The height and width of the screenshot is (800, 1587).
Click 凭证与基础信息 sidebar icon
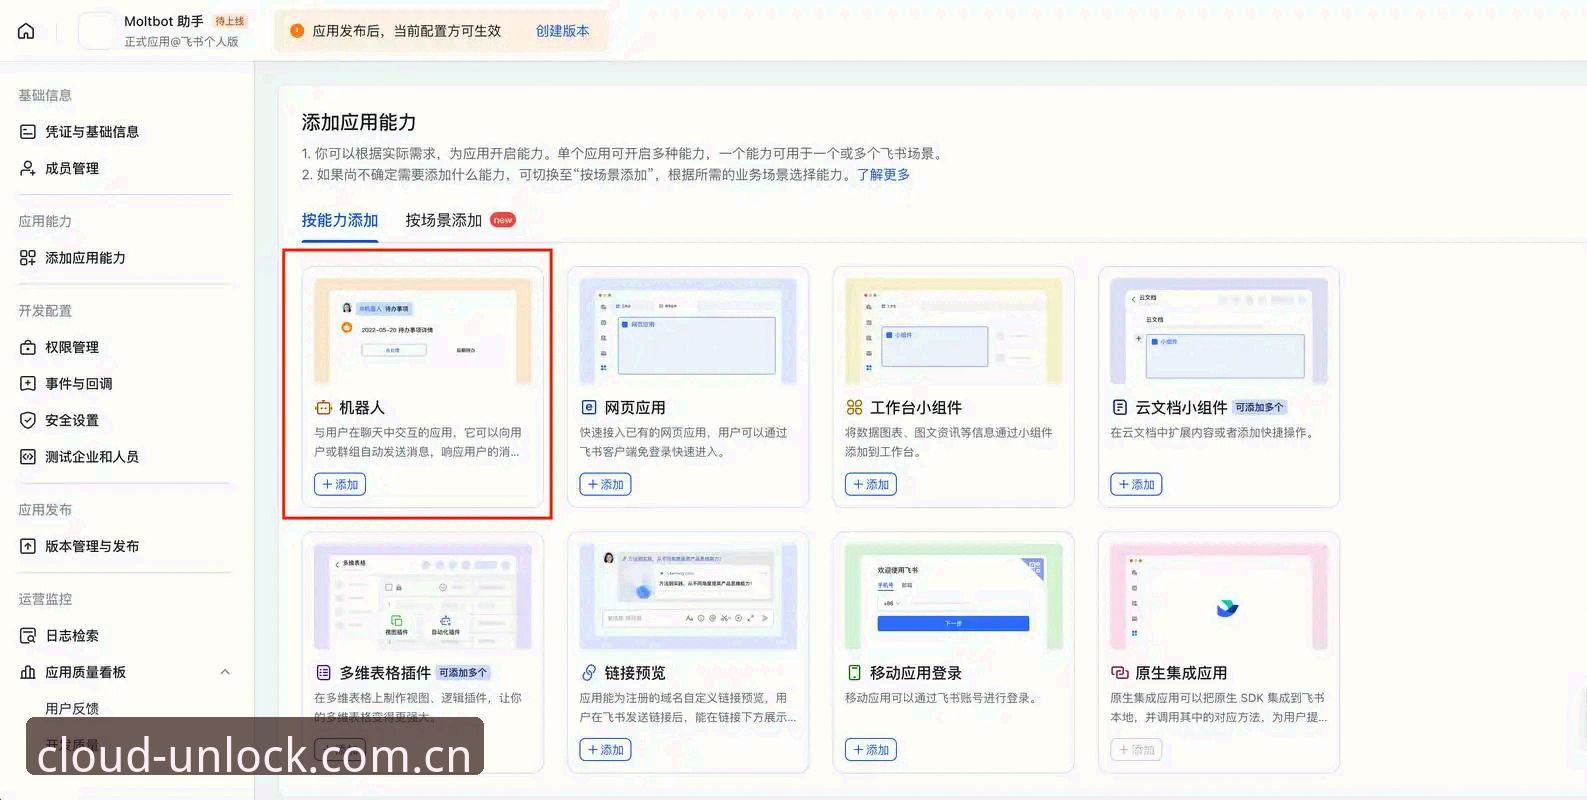[28, 132]
